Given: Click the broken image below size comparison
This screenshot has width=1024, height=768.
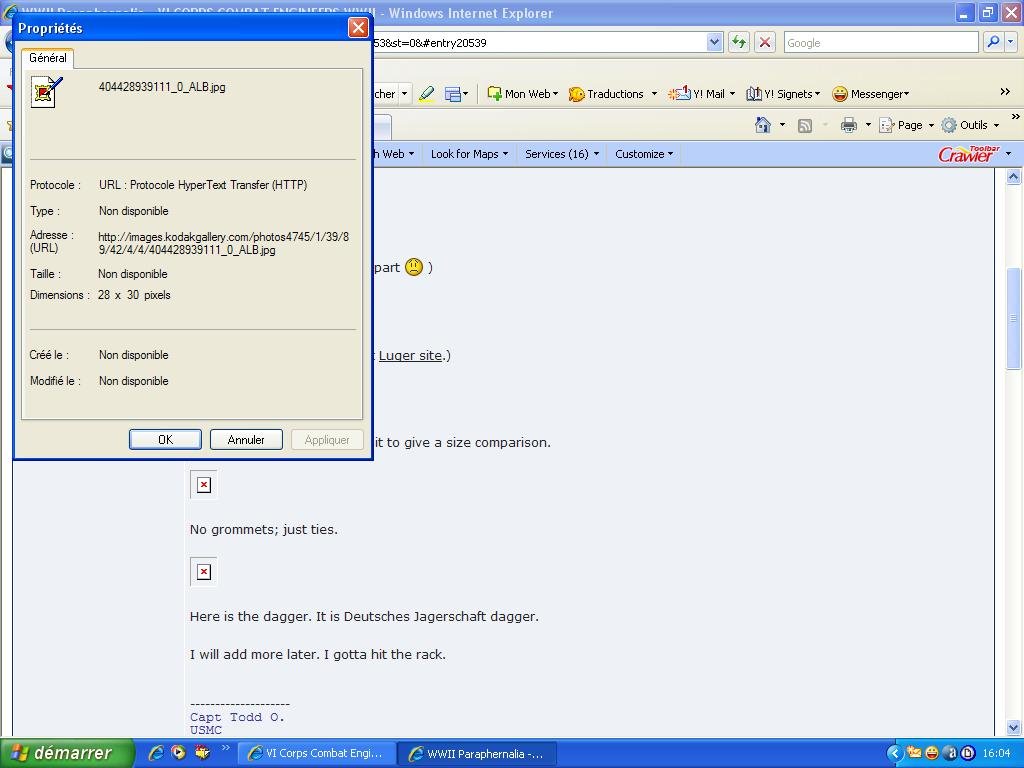Looking at the screenshot, I should pyautogui.click(x=203, y=485).
